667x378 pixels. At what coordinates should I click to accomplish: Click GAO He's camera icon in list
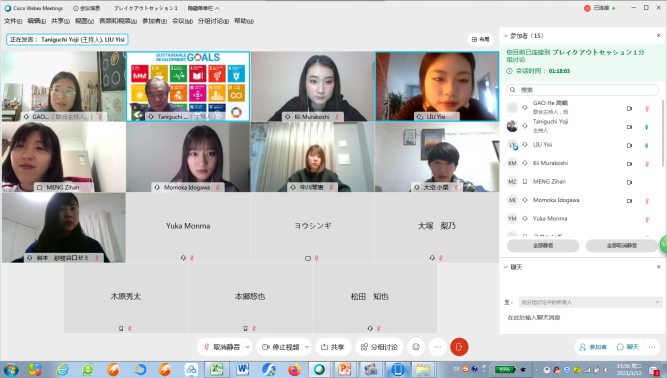coord(629,108)
